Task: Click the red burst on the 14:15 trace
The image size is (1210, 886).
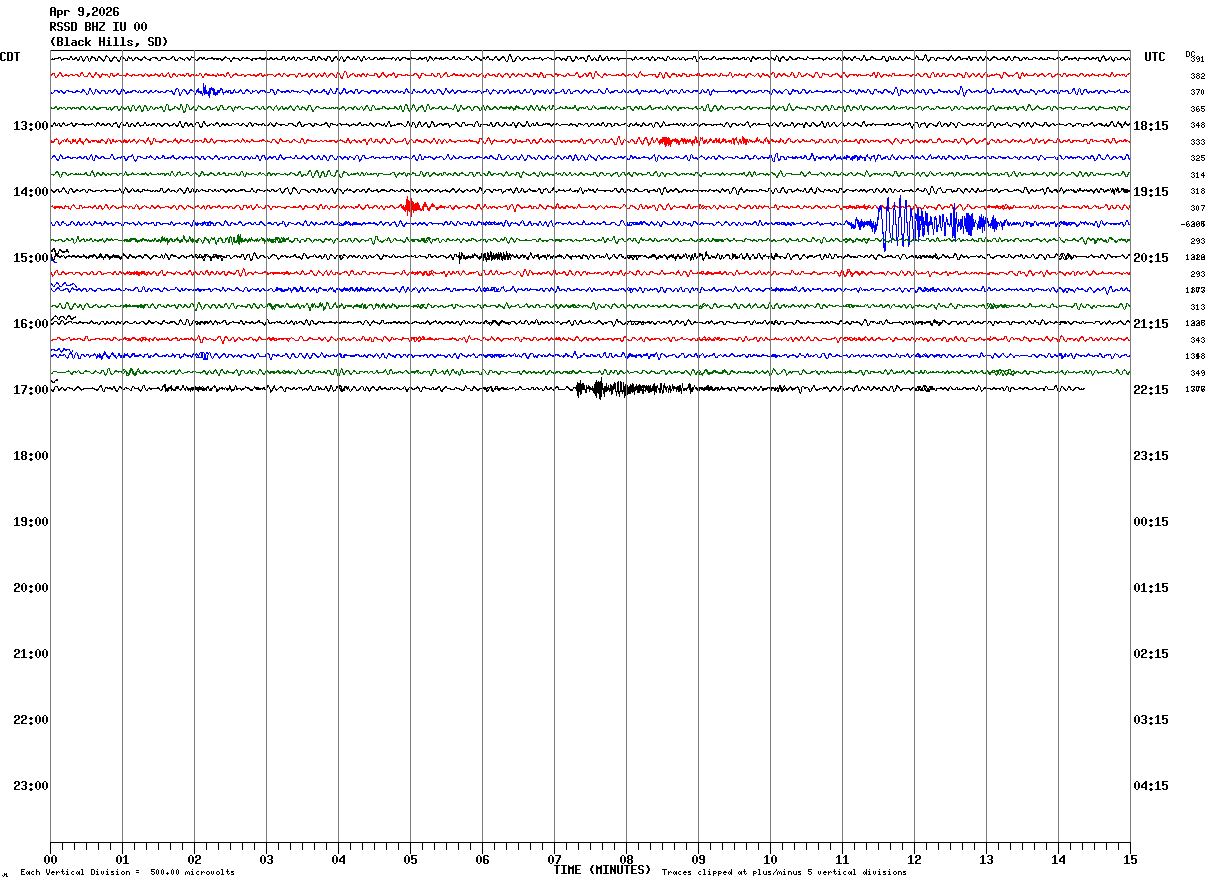Action: click(416, 206)
